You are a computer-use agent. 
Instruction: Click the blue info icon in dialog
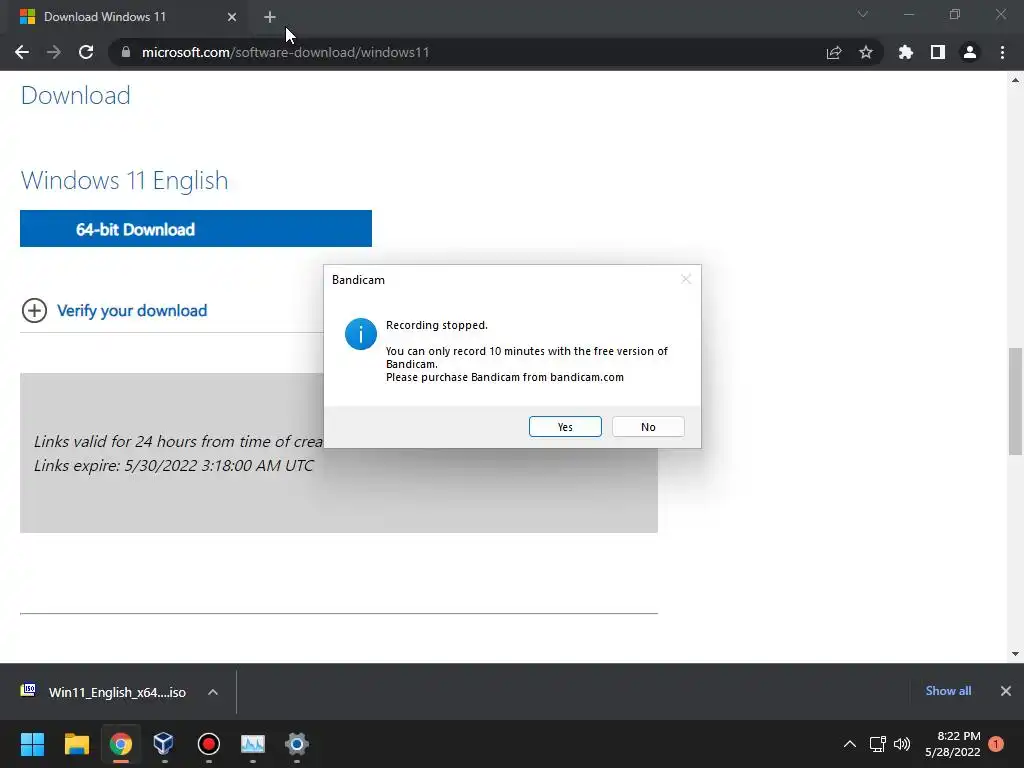pos(360,334)
